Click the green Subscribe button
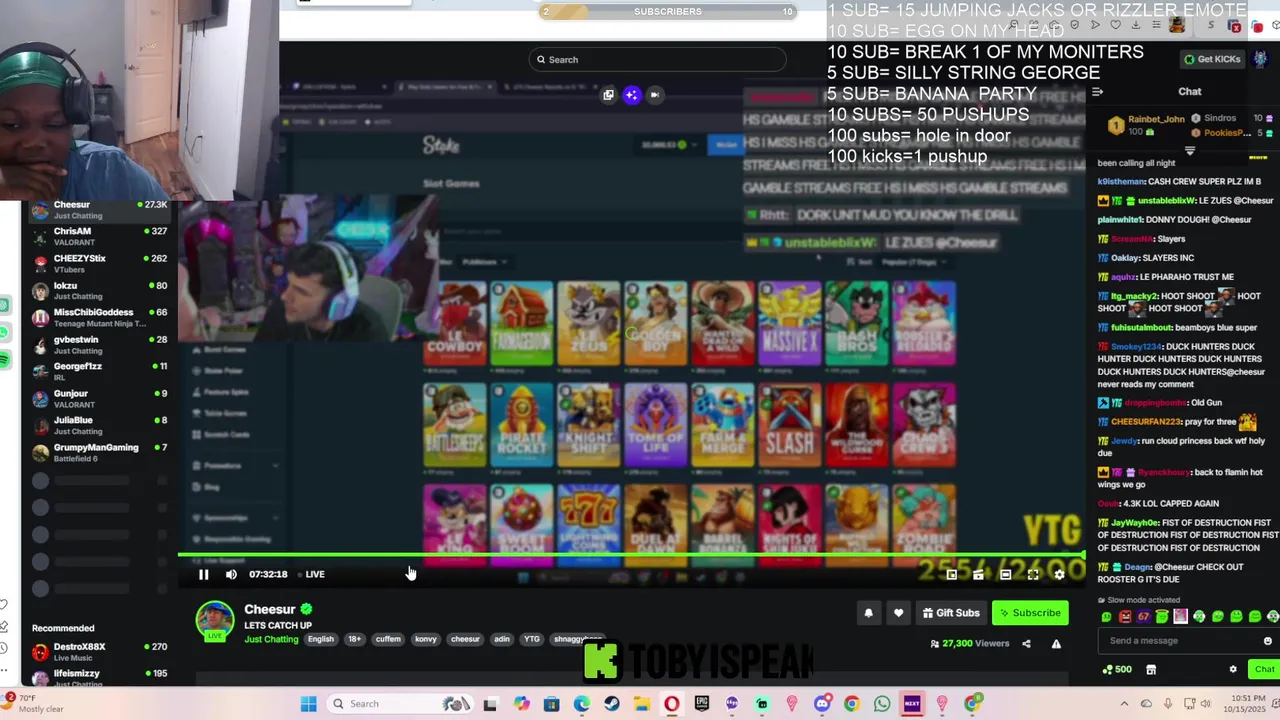Image resolution: width=1280 pixels, height=720 pixels. (x=1029, y=613)
